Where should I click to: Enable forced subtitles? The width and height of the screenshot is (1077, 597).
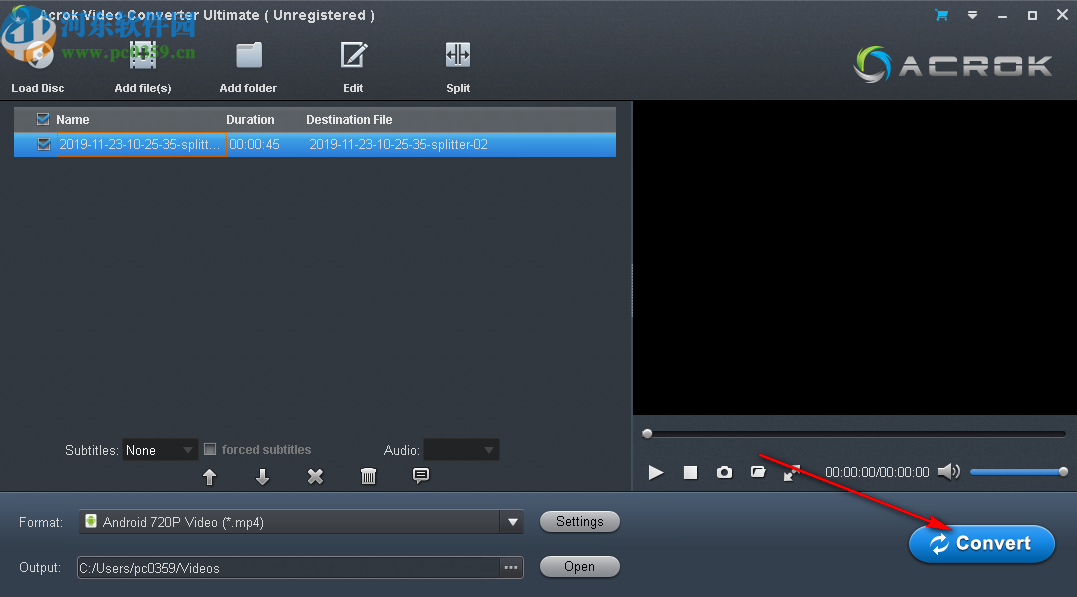click(x=210, y=449)
